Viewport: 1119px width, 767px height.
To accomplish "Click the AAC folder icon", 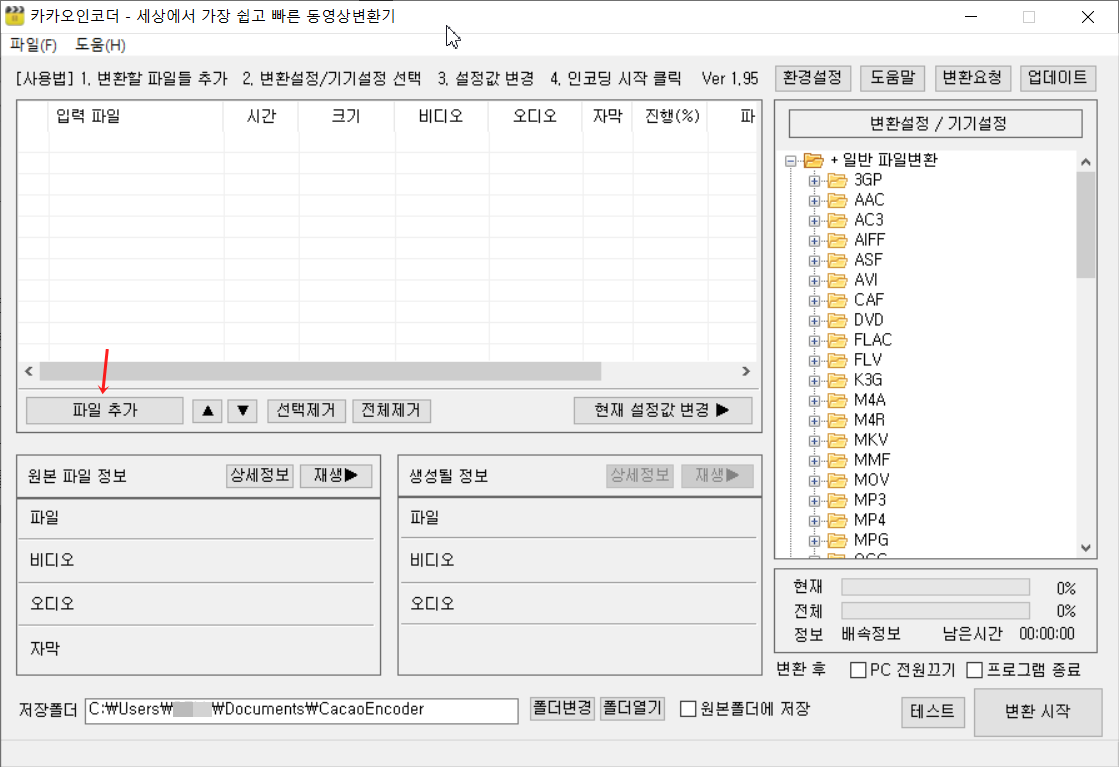I will (837, 200).
